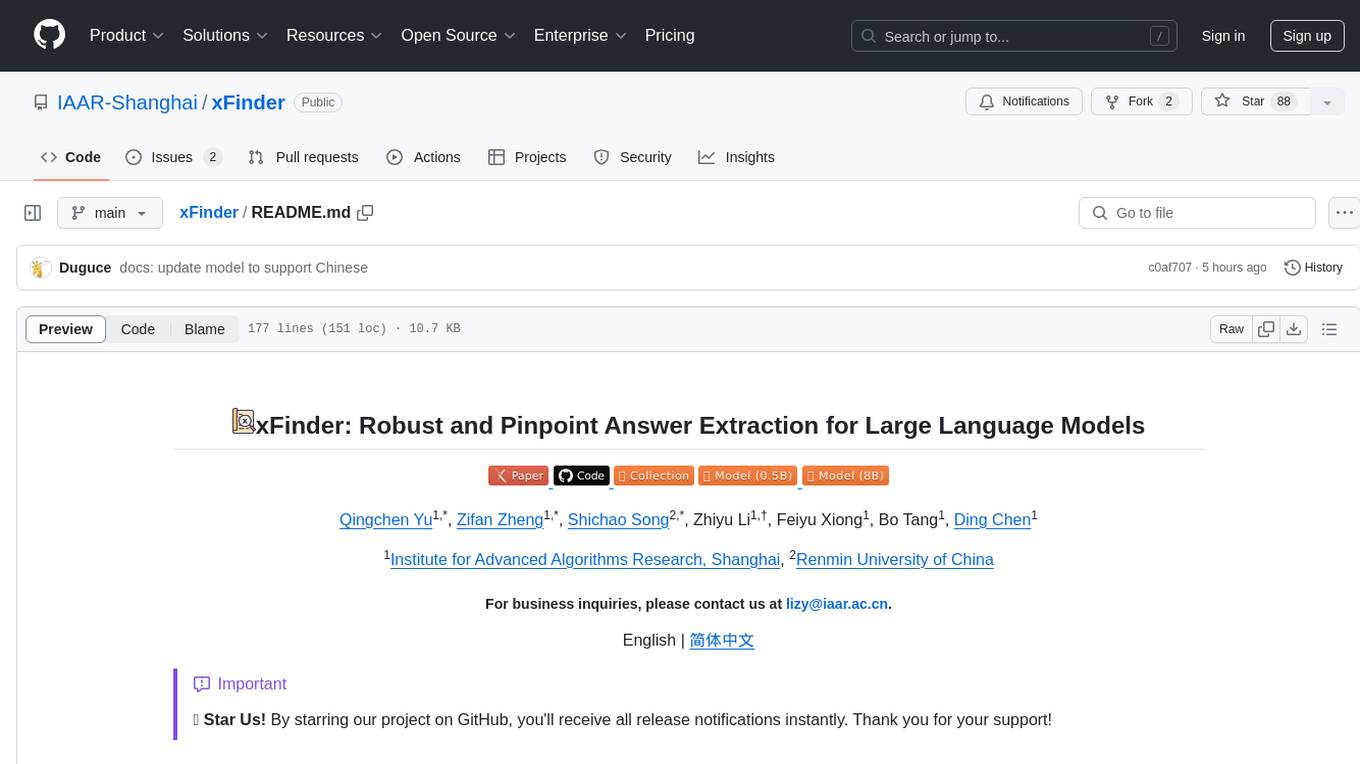Fork the repository
Screen dimensions: 1360x764
tap(1140, 101)
